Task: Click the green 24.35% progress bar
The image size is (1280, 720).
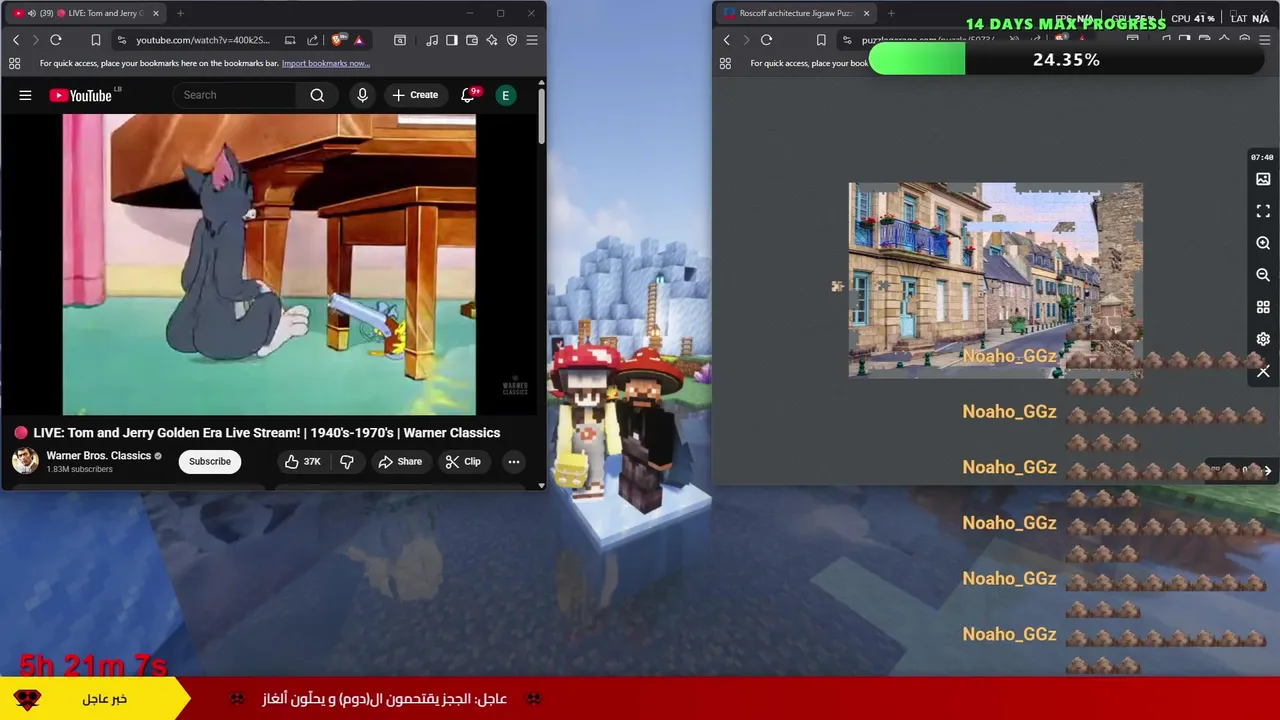Action: point(1065,60)
